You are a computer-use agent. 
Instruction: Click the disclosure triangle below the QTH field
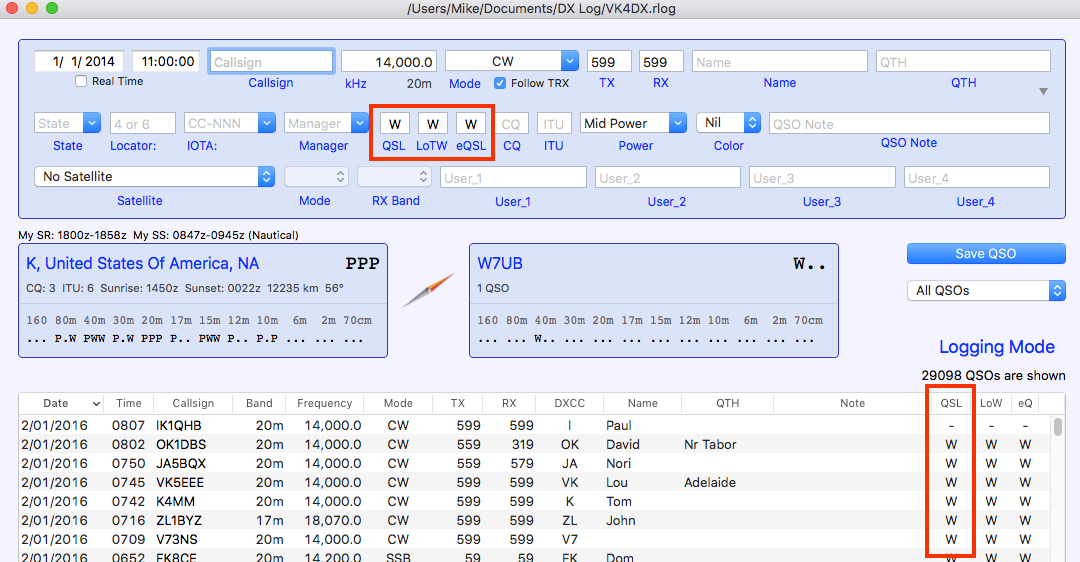coord(1043,92)
